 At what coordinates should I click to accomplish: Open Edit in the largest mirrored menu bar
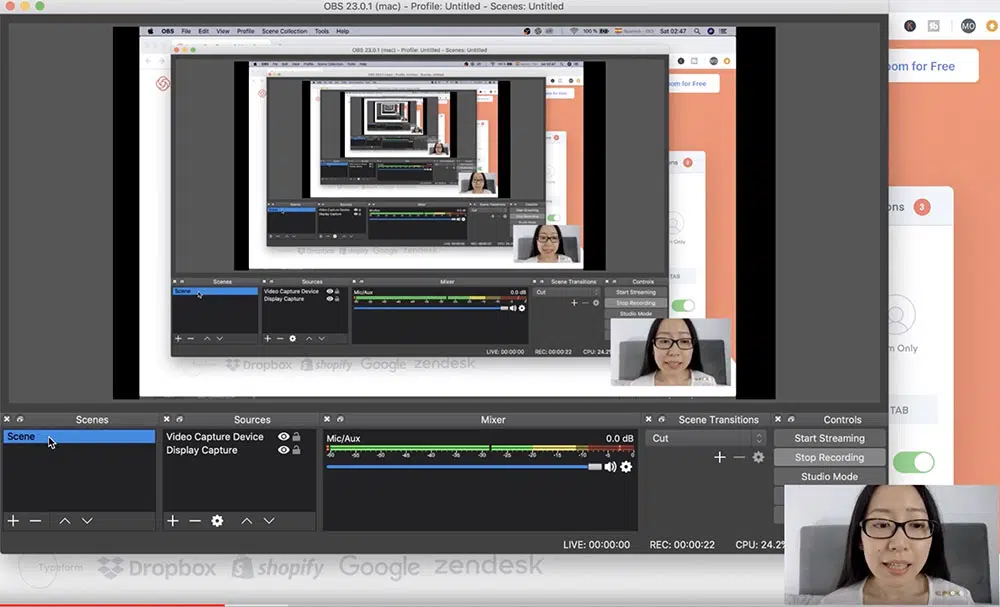[203, 31]
